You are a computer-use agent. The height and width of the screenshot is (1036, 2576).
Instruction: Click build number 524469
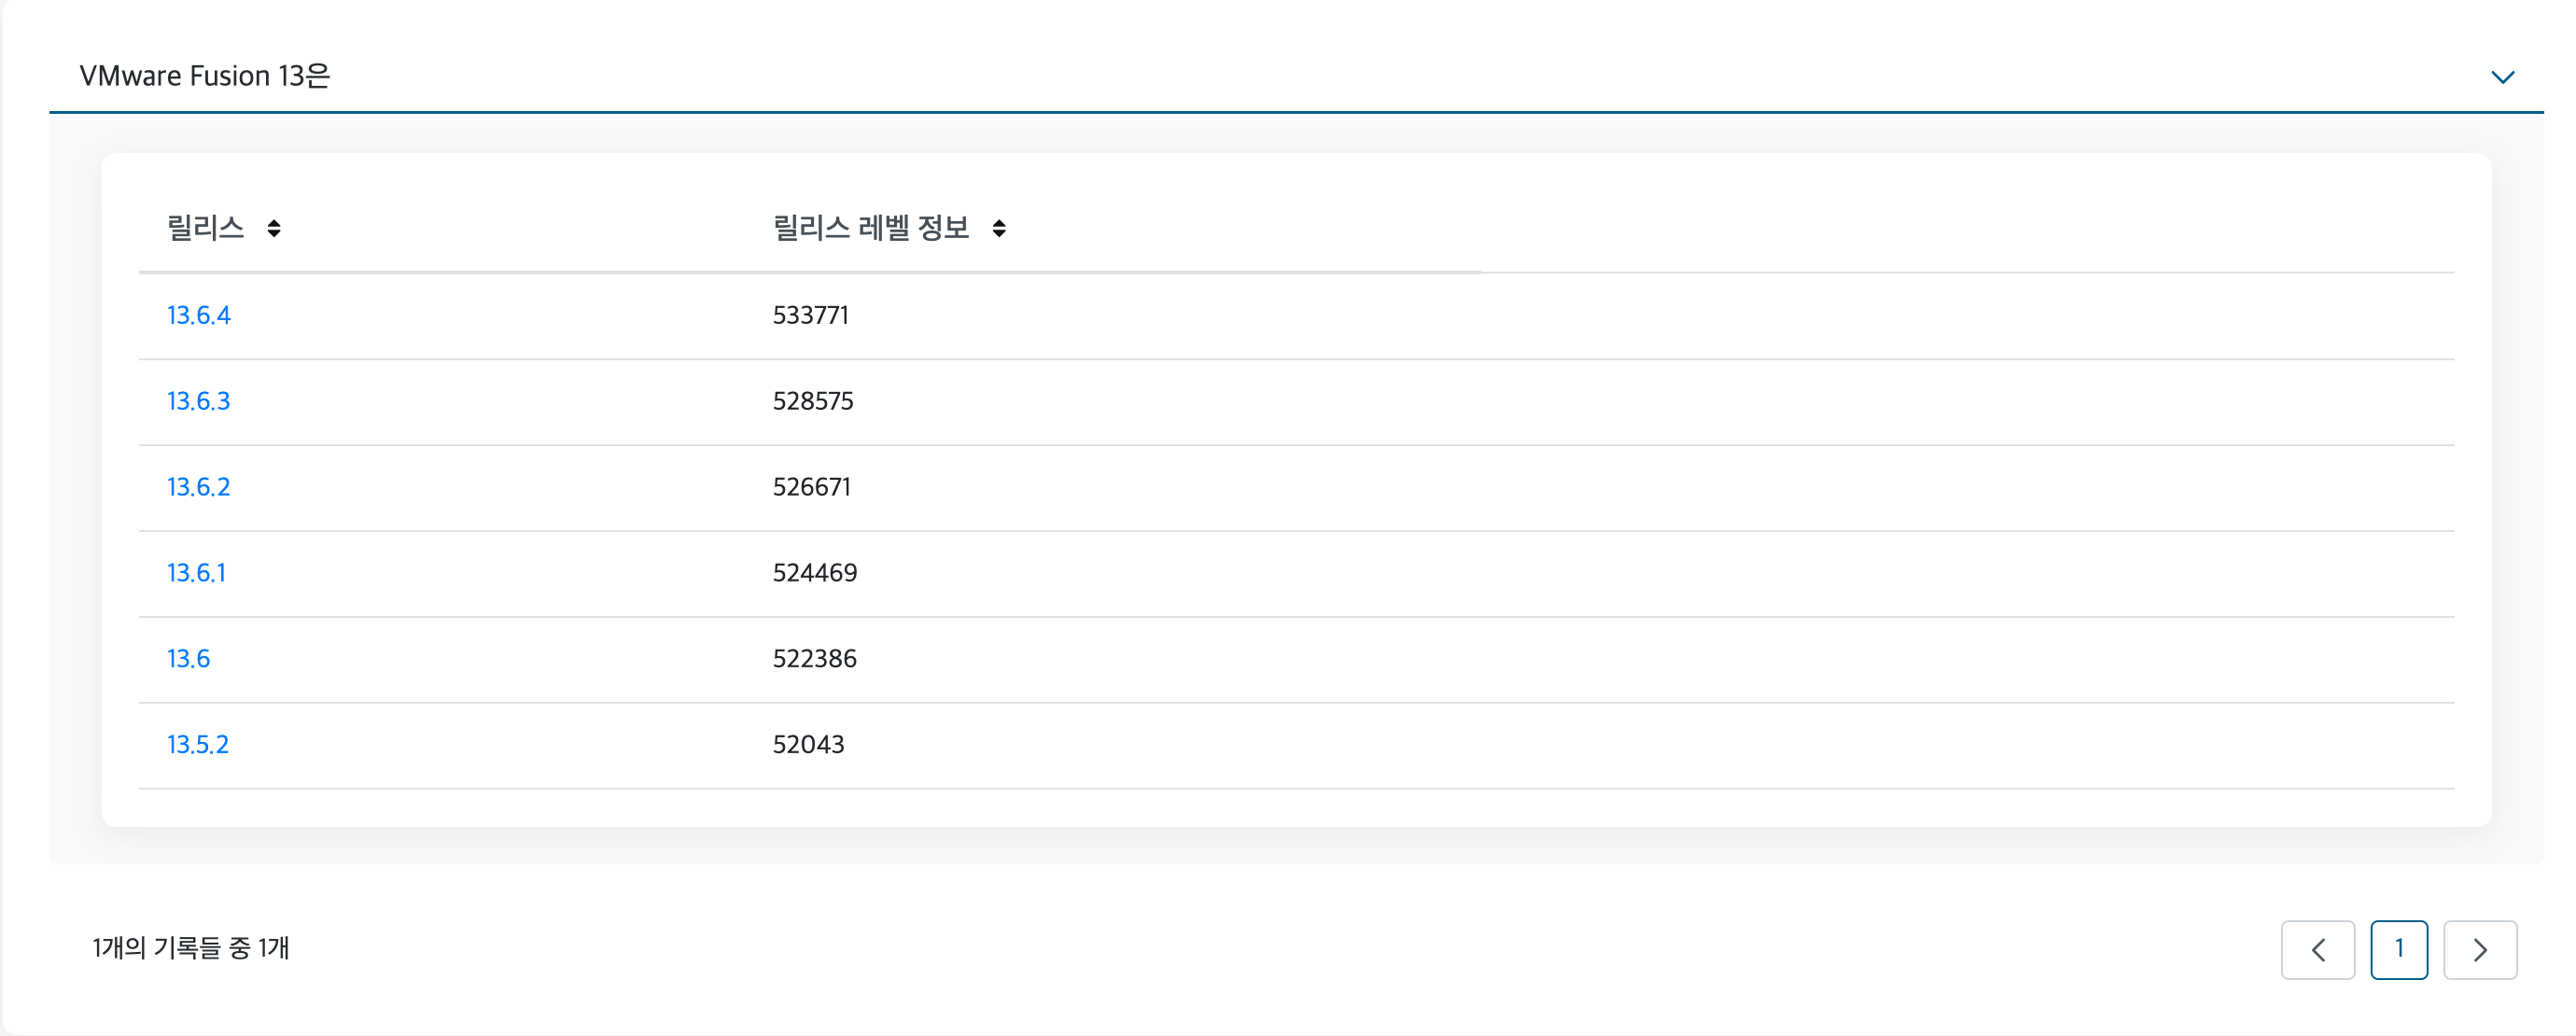(815, 574)
